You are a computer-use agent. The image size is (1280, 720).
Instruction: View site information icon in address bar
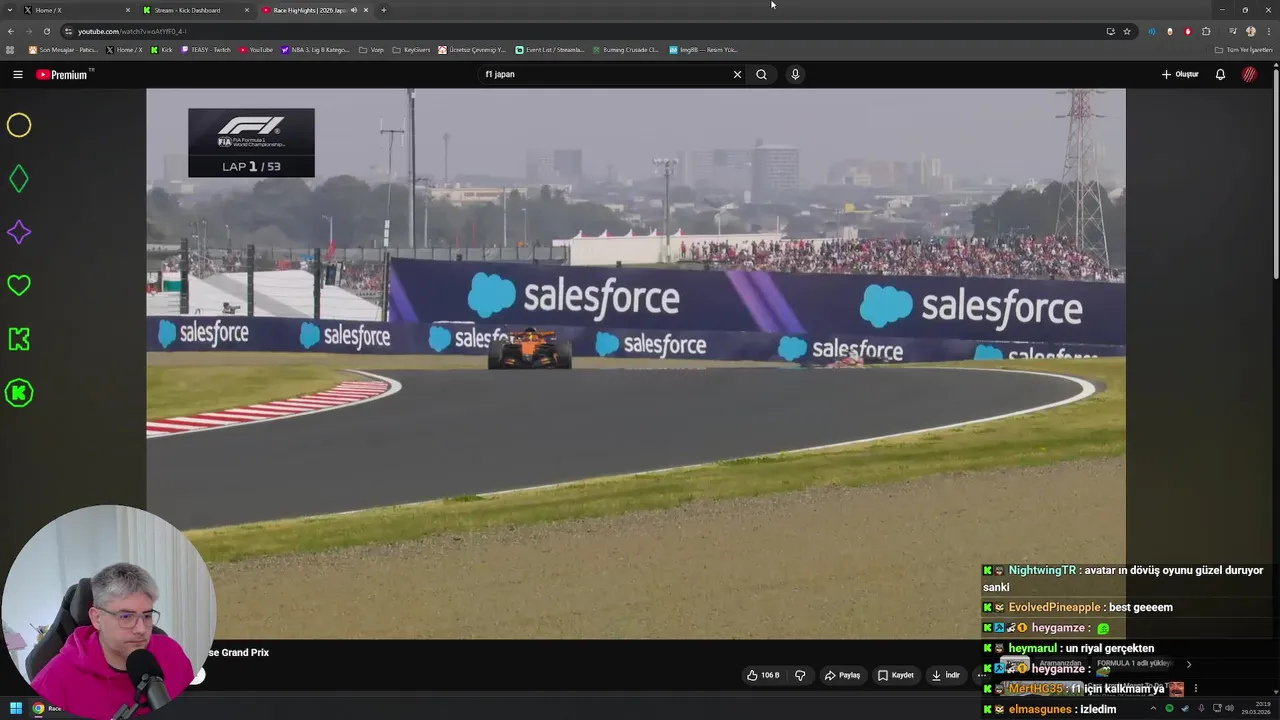coord(68,31)
